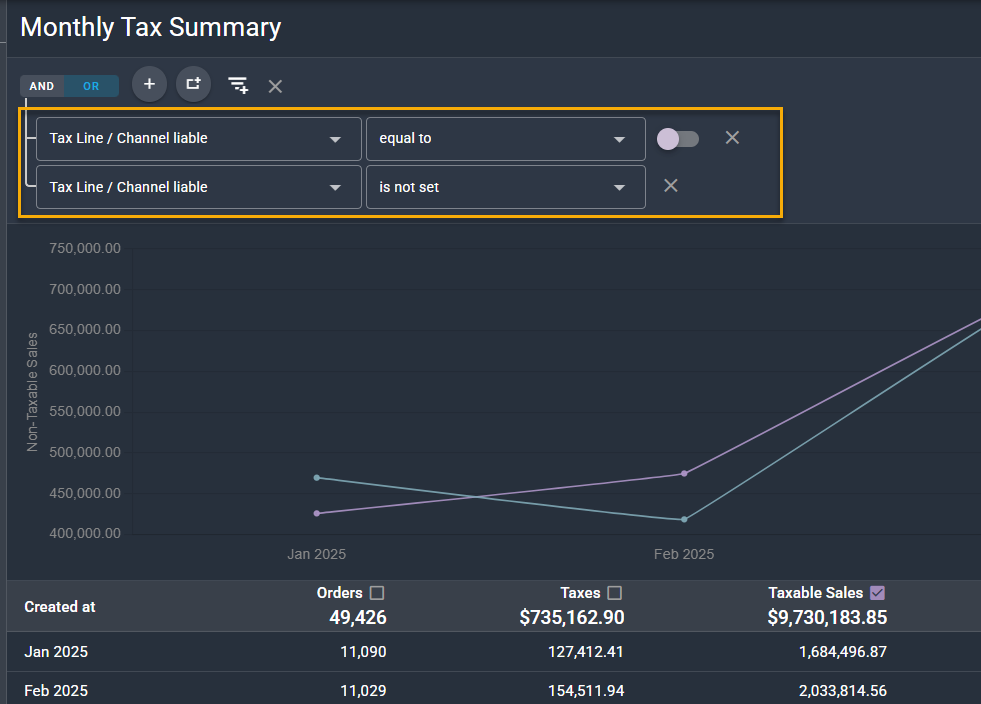Click the purple data point at Feb 2025
This screenshot has width=981, height=704.
click(684, 473)
